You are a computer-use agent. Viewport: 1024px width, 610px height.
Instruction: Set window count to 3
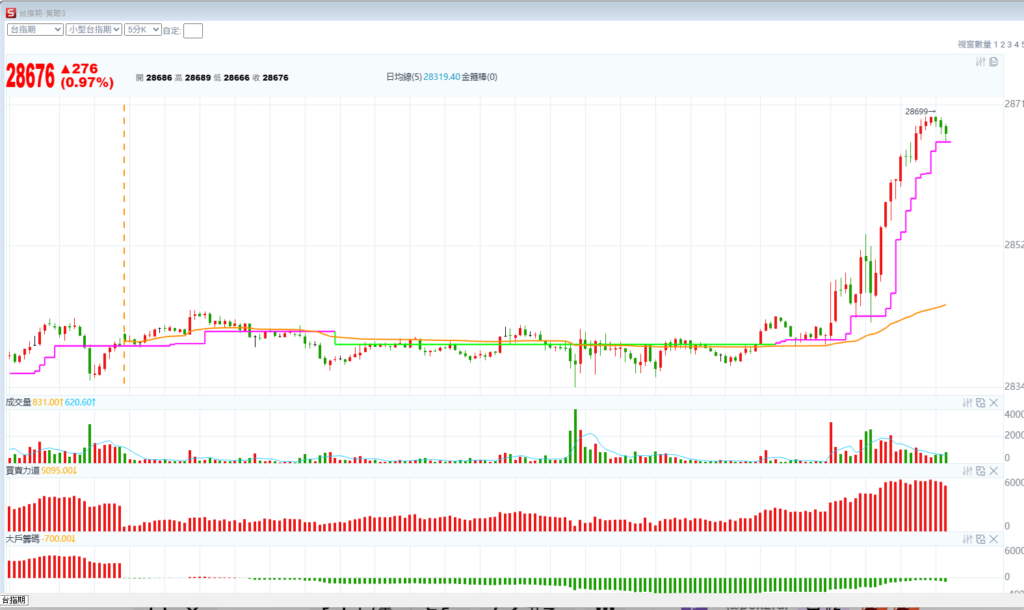click(1011, 44)
